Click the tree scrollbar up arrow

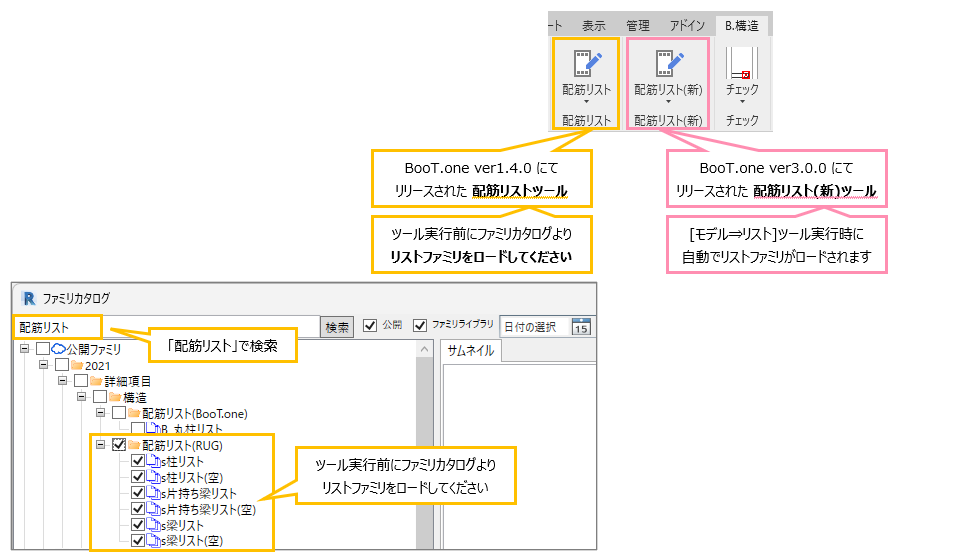pos(424,349)
